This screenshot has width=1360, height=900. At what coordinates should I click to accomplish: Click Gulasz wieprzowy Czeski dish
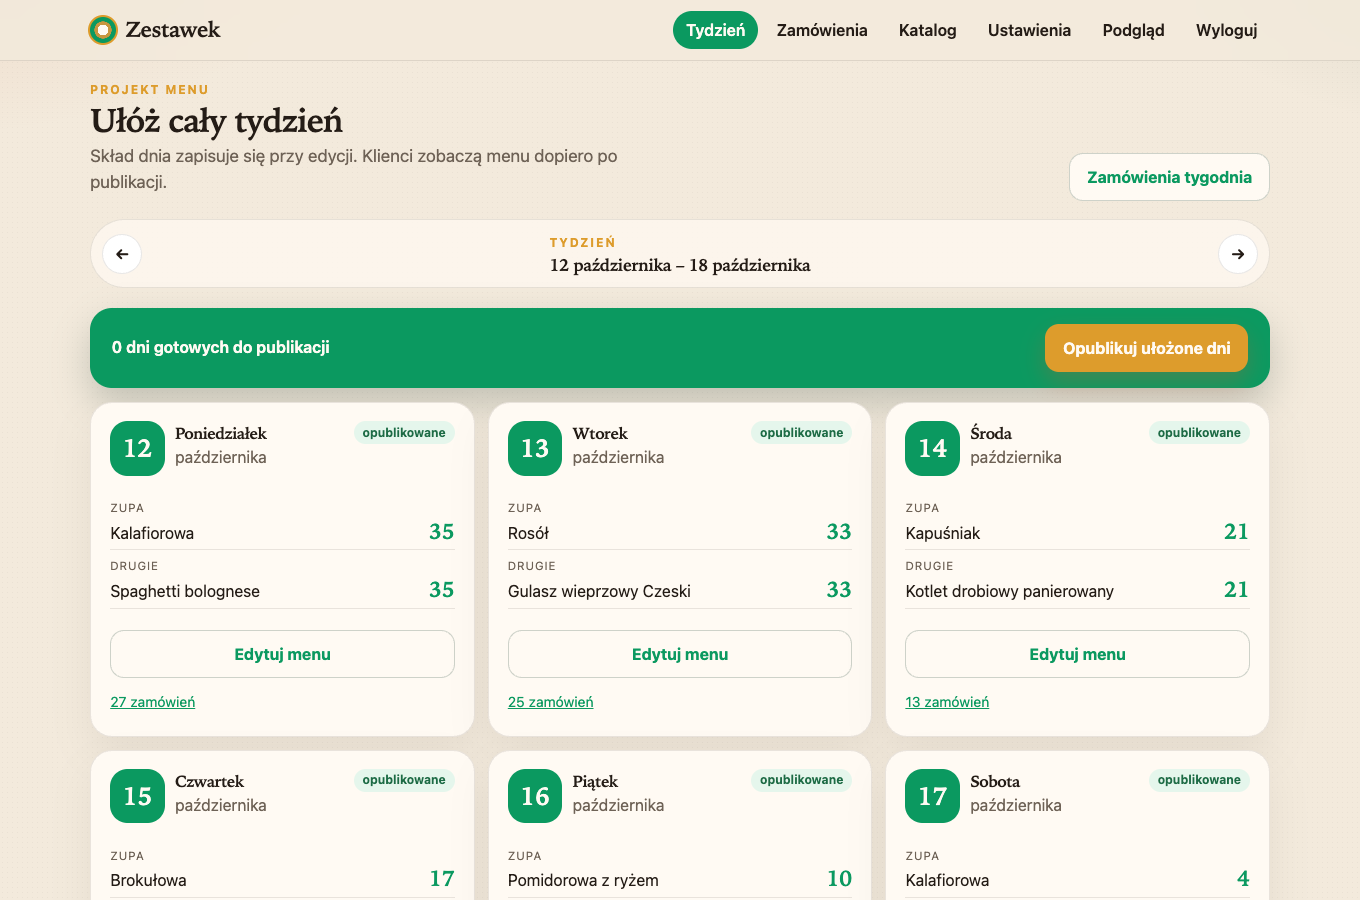pyautogui.click(x=599, y=591)
